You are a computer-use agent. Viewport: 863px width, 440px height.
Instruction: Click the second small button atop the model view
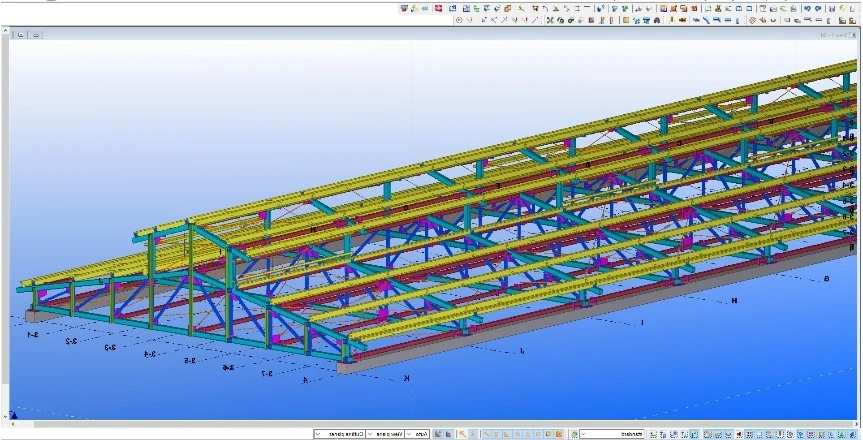36,34
